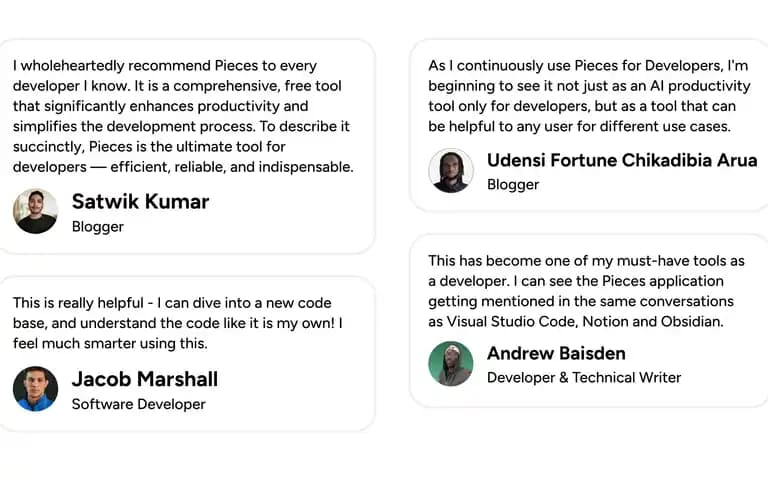Click Andrew Baisden's green avatar image

451,363
